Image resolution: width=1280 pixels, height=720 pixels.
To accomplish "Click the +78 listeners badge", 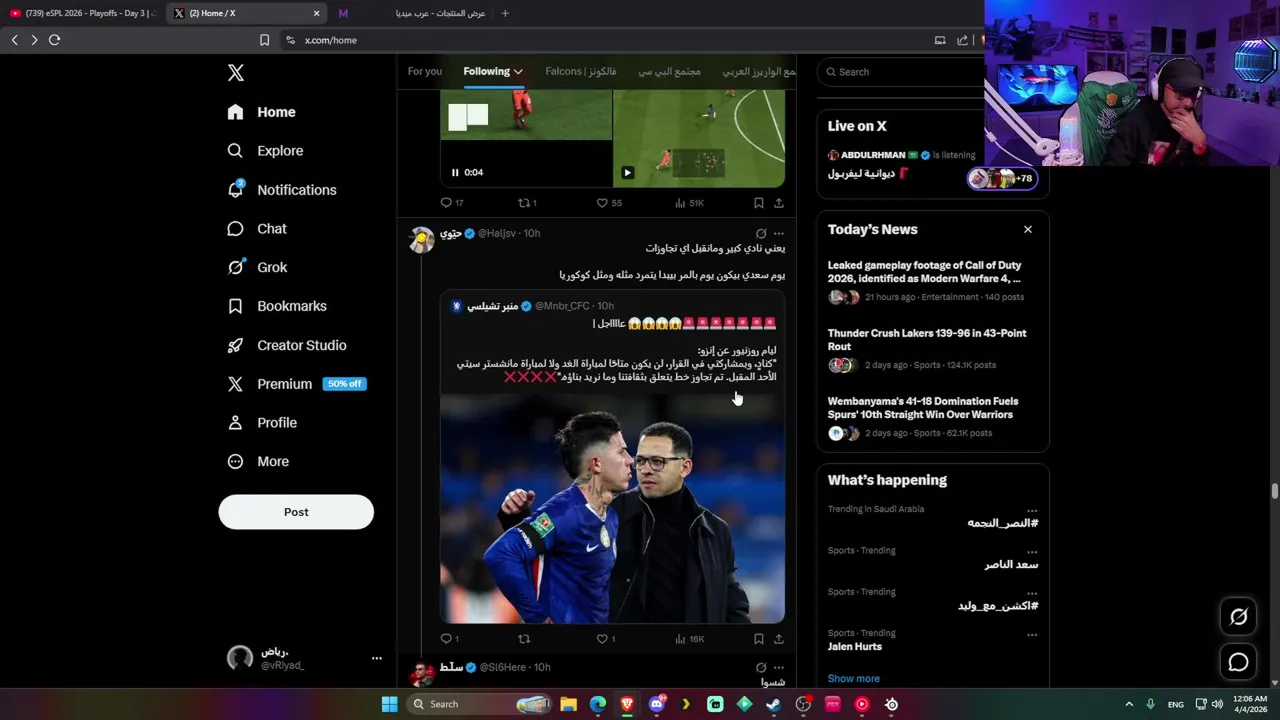I will pyautogui.click(x=1003, y=179).
